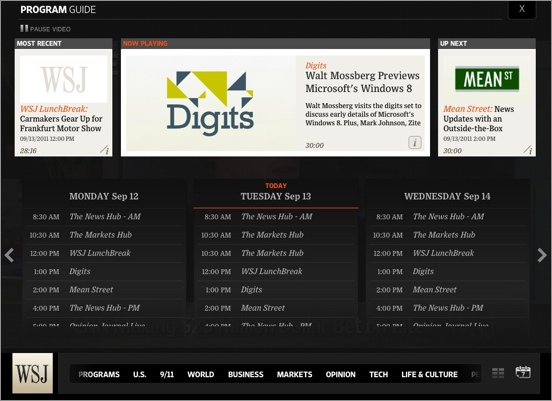
Task: Switch to grid view icon
Action: 498,373
